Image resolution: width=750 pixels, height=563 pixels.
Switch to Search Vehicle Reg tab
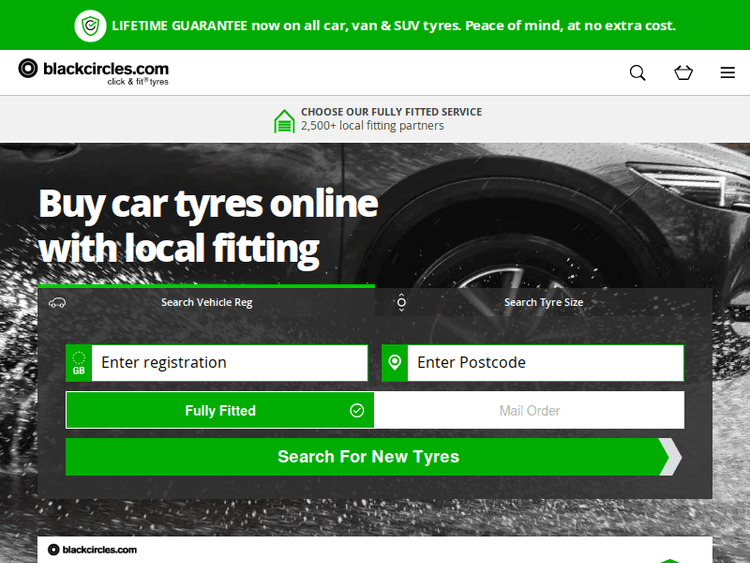[207, 303]
